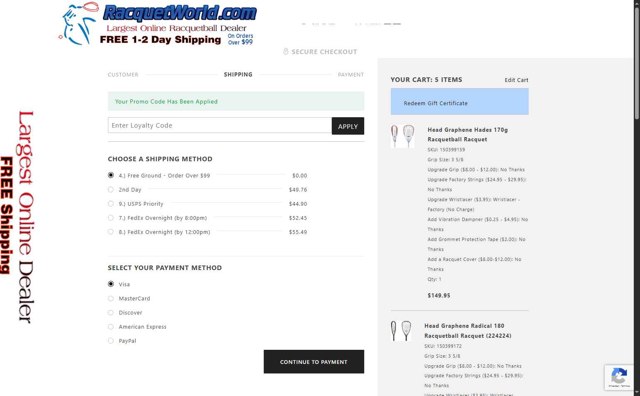The height and width of the screenshot is (396, 640).
Task: Click Redeem Gift Certificate banner
Action: [x=460, y=102]
